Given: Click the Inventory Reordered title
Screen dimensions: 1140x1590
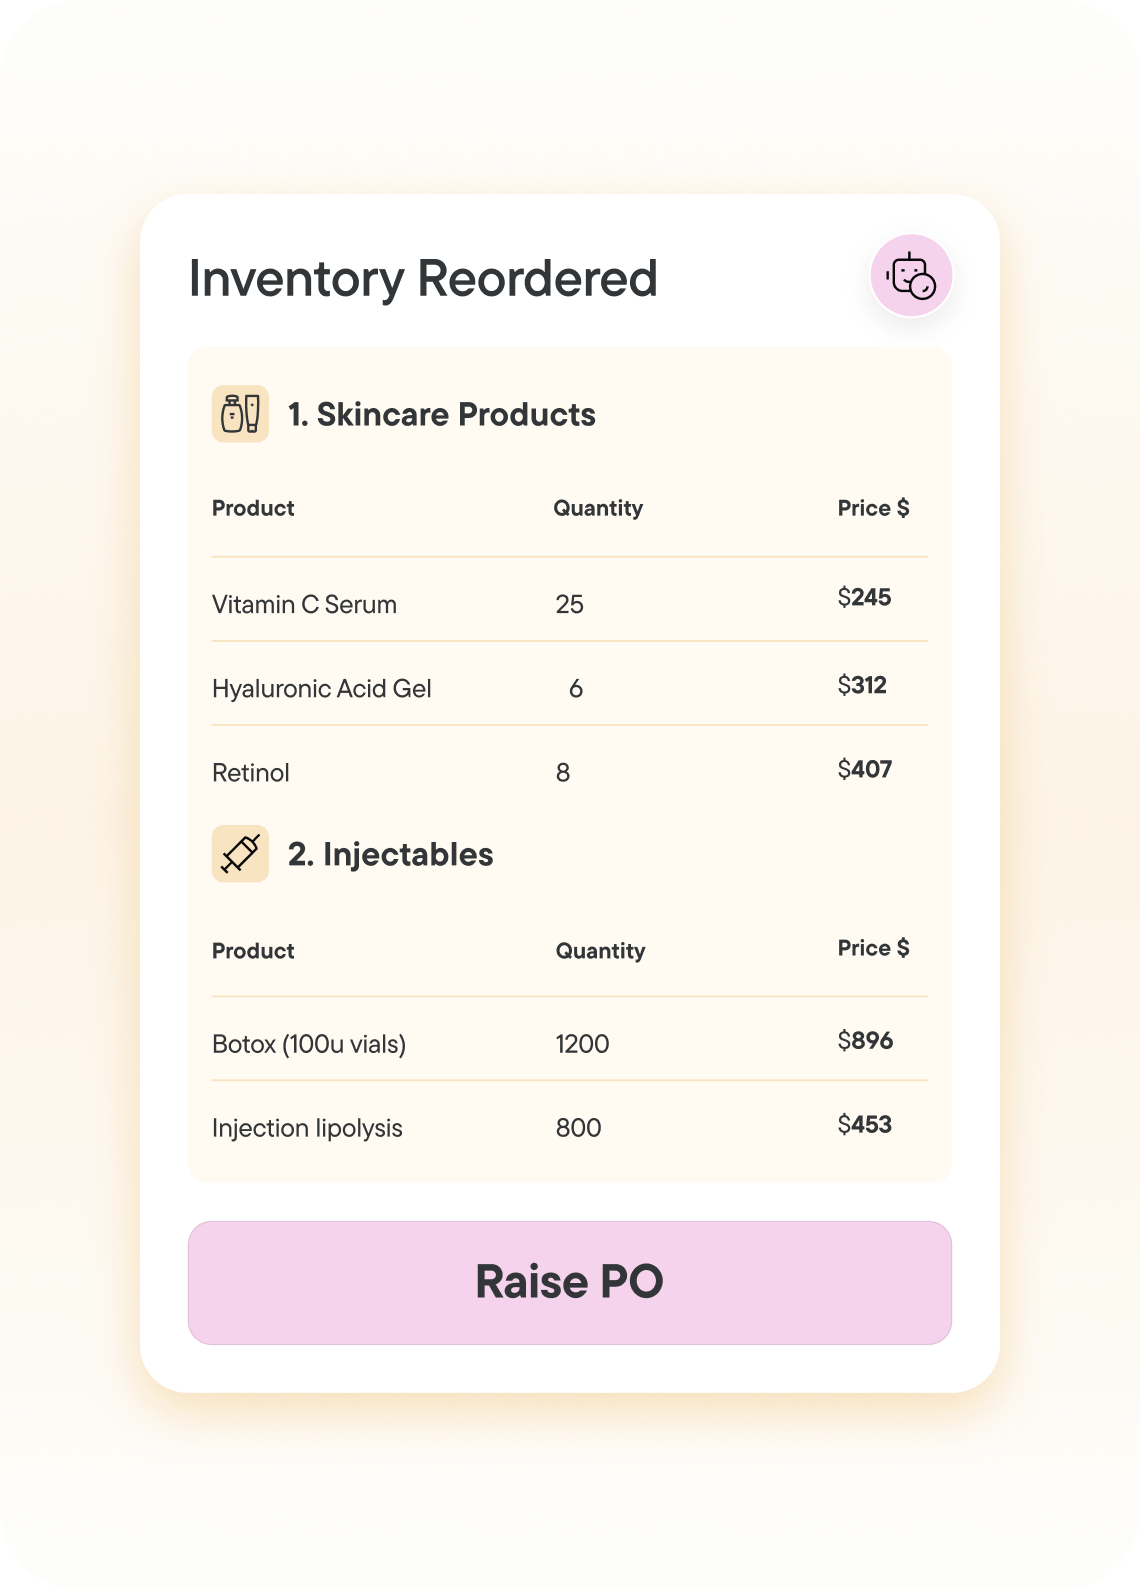Looking at the screenshot, I should [423, 278].
